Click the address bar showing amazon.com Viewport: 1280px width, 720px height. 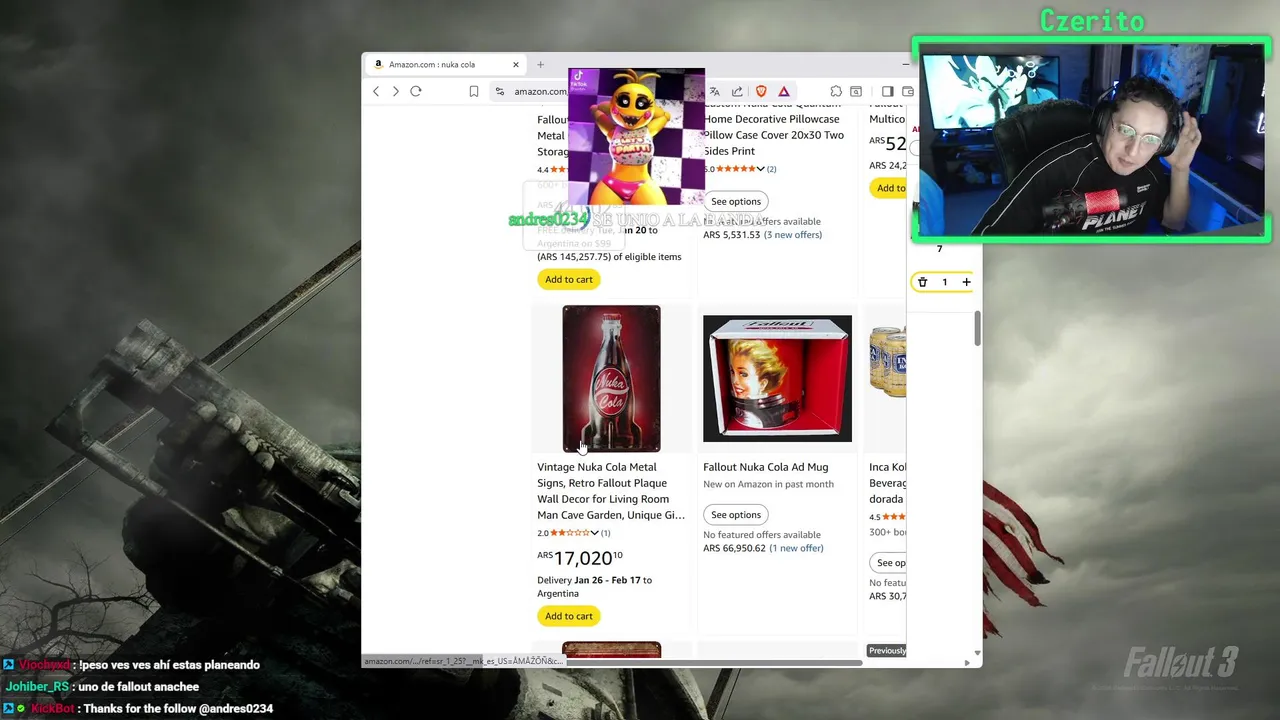click(540, 91)
